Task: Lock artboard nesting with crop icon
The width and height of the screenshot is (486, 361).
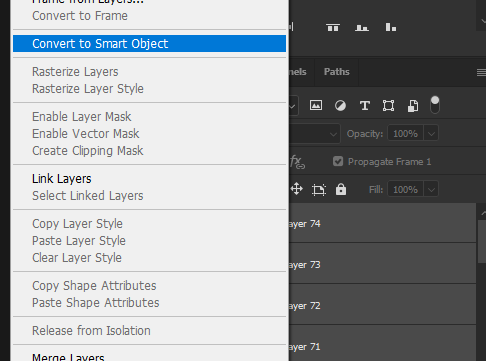Action: click(319, 190)
